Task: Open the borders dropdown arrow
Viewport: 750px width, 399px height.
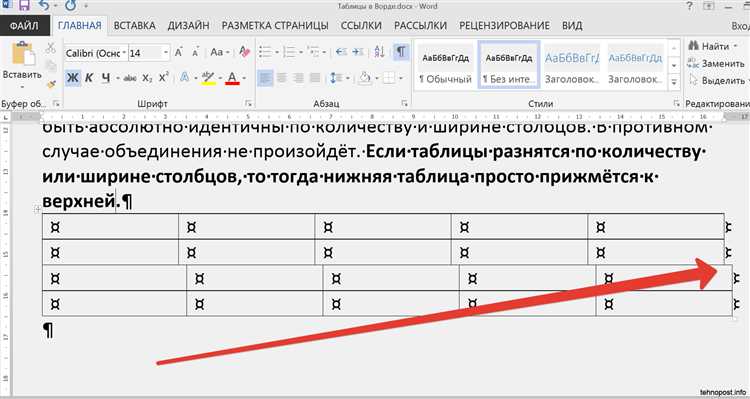Action: (x=400, y=78)
